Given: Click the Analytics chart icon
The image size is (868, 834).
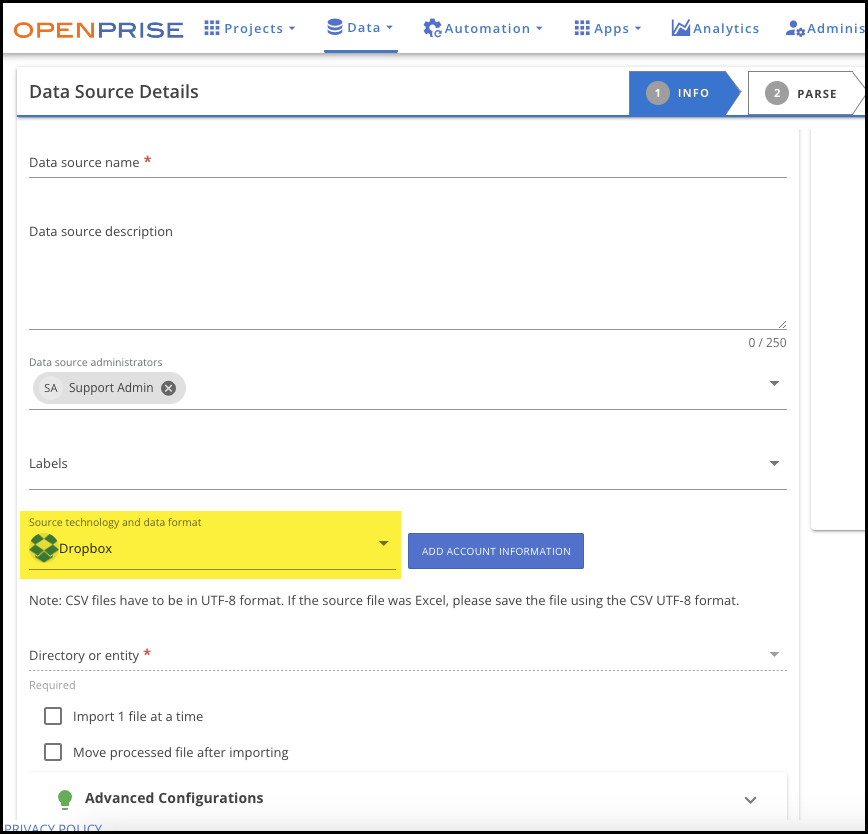Looking at the screenshot, I should [680, 28].
